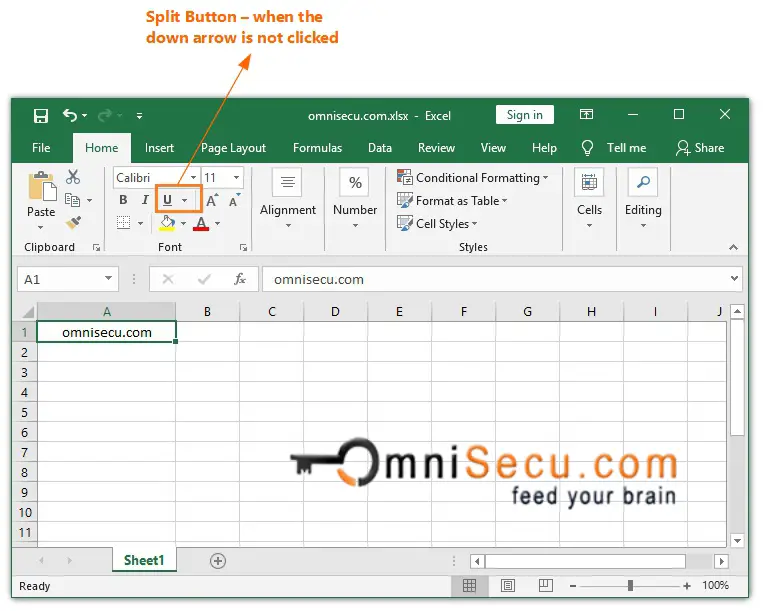Image resolution: width=763 pixels, height=611 pixels.
Task: Click the Tell me search box
Action: pos(615,148)
